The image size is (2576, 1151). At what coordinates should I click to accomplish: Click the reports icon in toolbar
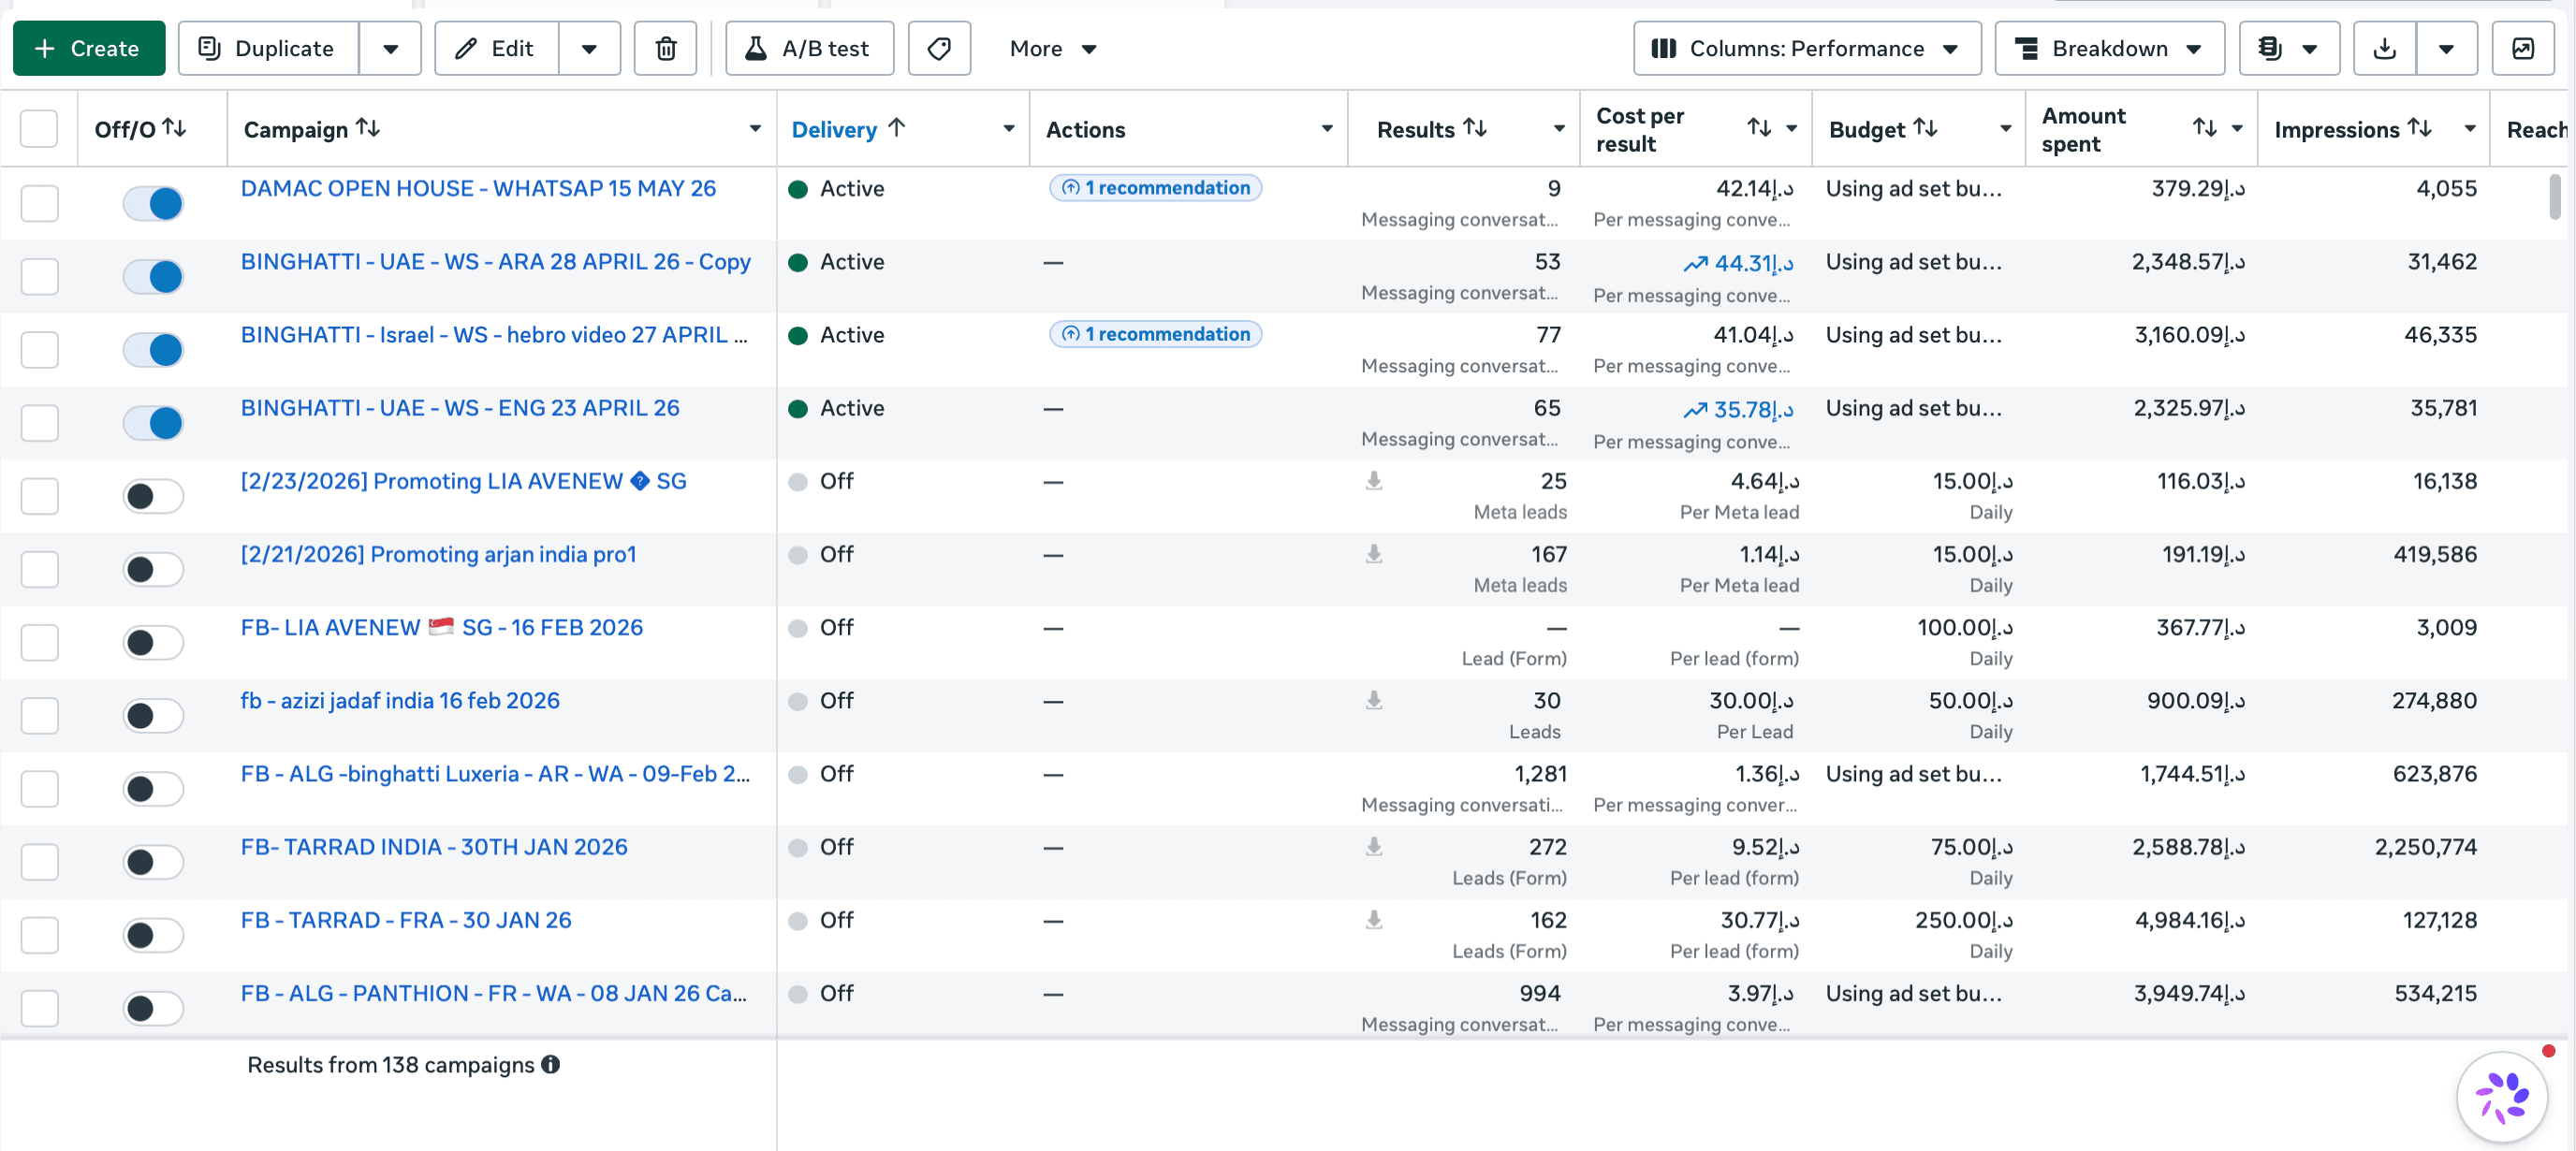2288,48
